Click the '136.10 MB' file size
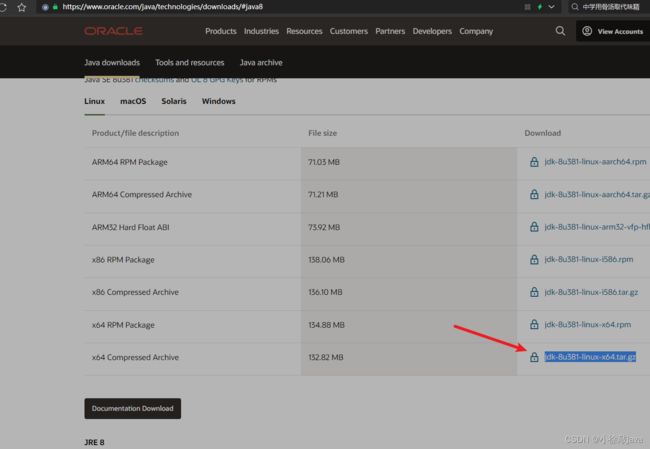Screen dimensions: 650x449 point(325,292)
